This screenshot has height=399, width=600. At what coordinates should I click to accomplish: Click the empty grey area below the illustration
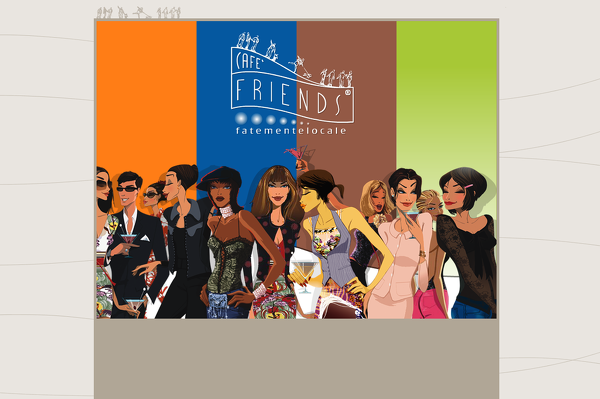click(297, 359)
